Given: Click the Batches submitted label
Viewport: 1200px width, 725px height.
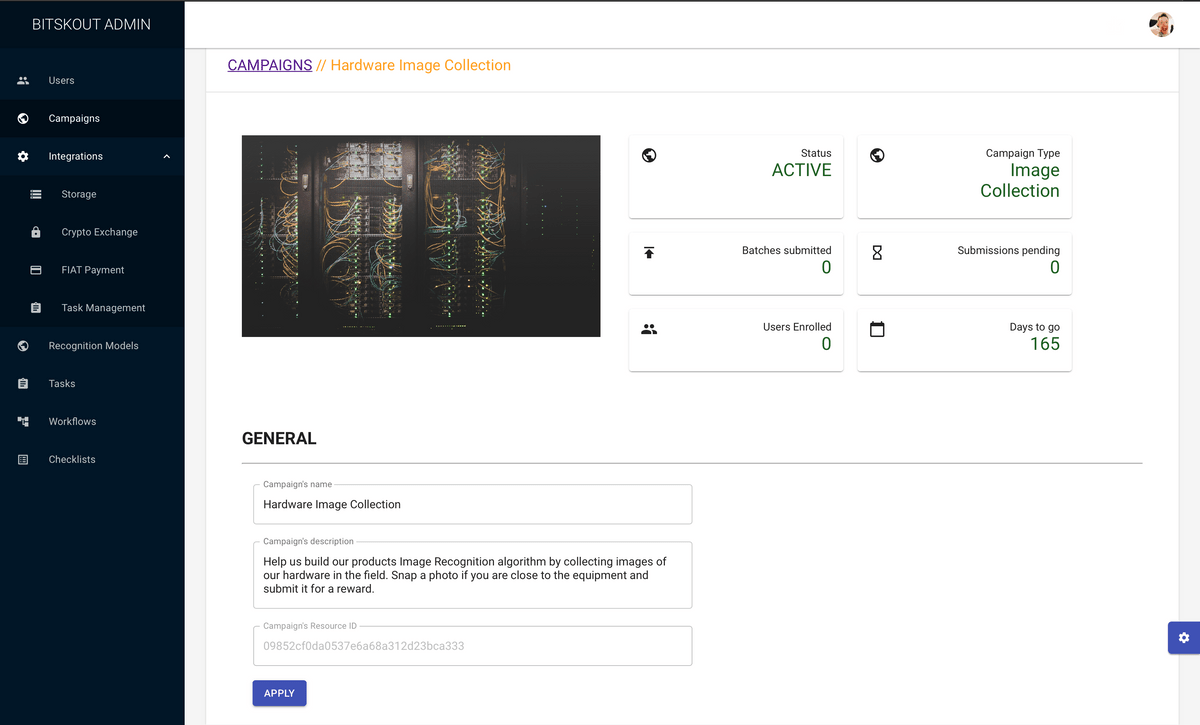Looking at the screenshot, I should pyautogui.click(x=786, y=250).
